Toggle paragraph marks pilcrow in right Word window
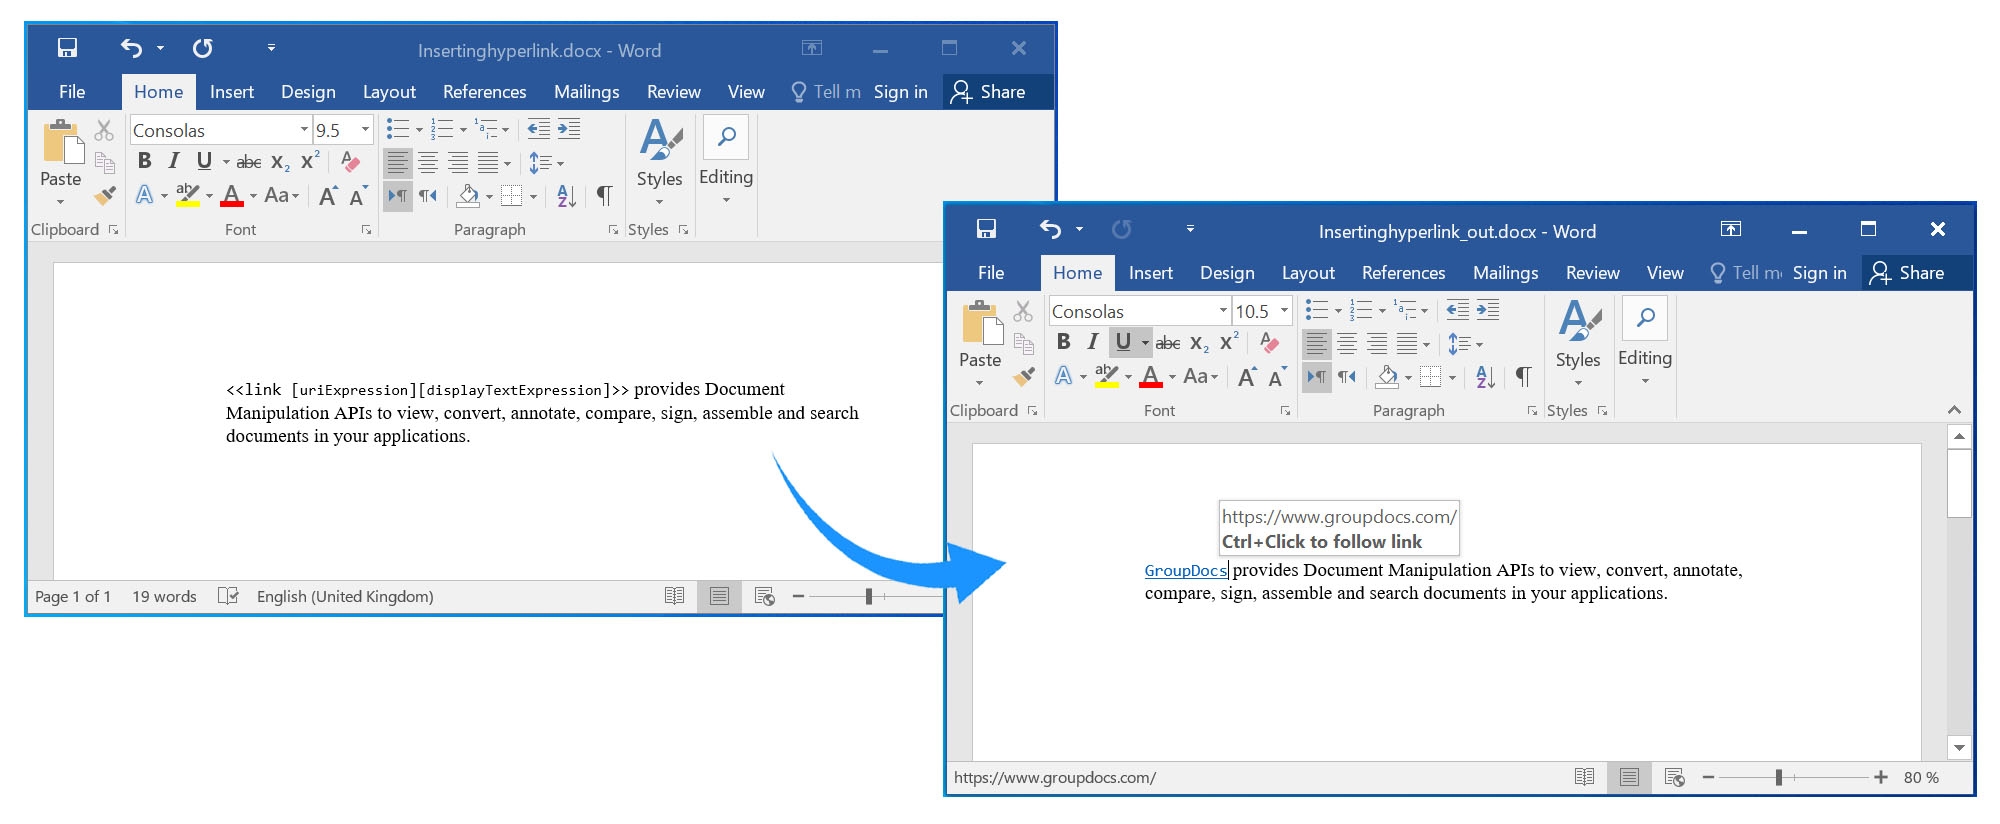Viewport: 2000px width, 824px height. point(1523,377)
